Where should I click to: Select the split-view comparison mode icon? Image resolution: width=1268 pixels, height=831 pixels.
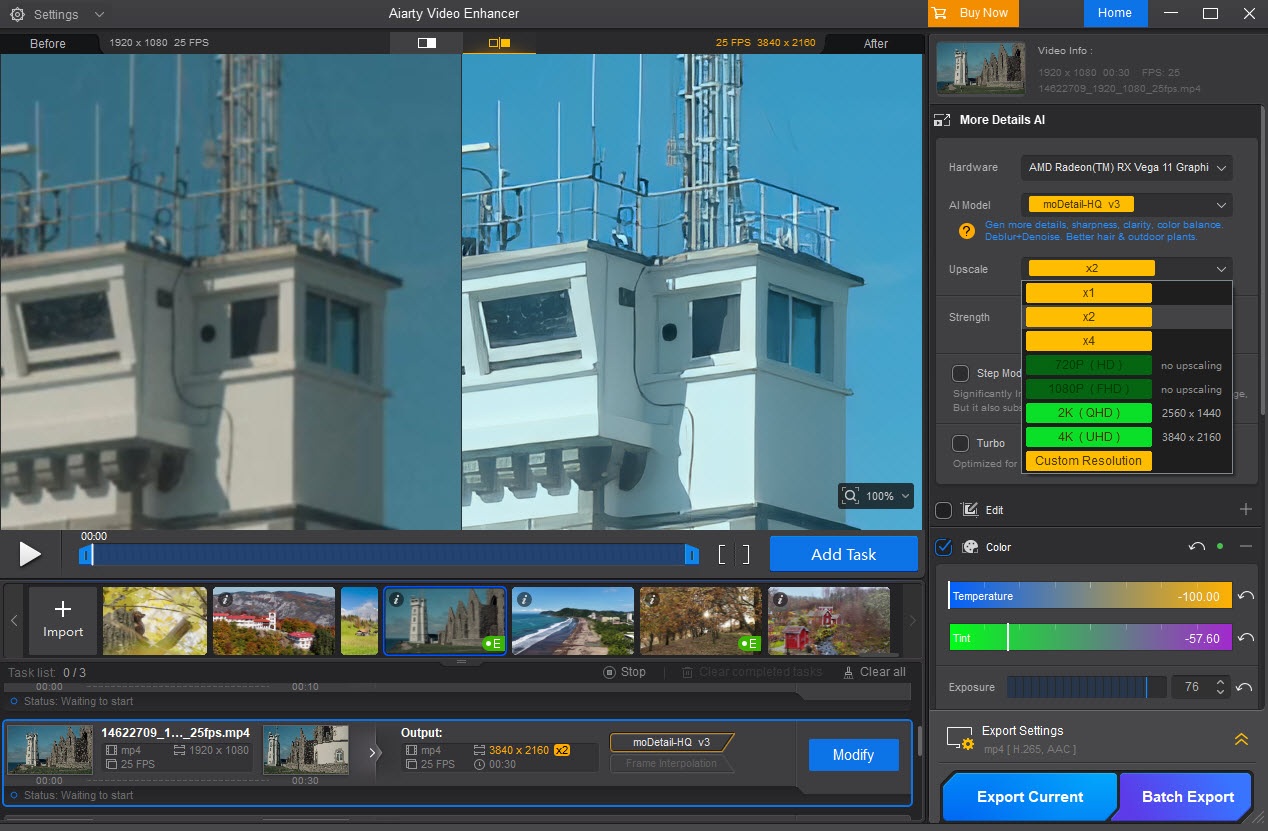pyautogui.click(x=427, y=43)
